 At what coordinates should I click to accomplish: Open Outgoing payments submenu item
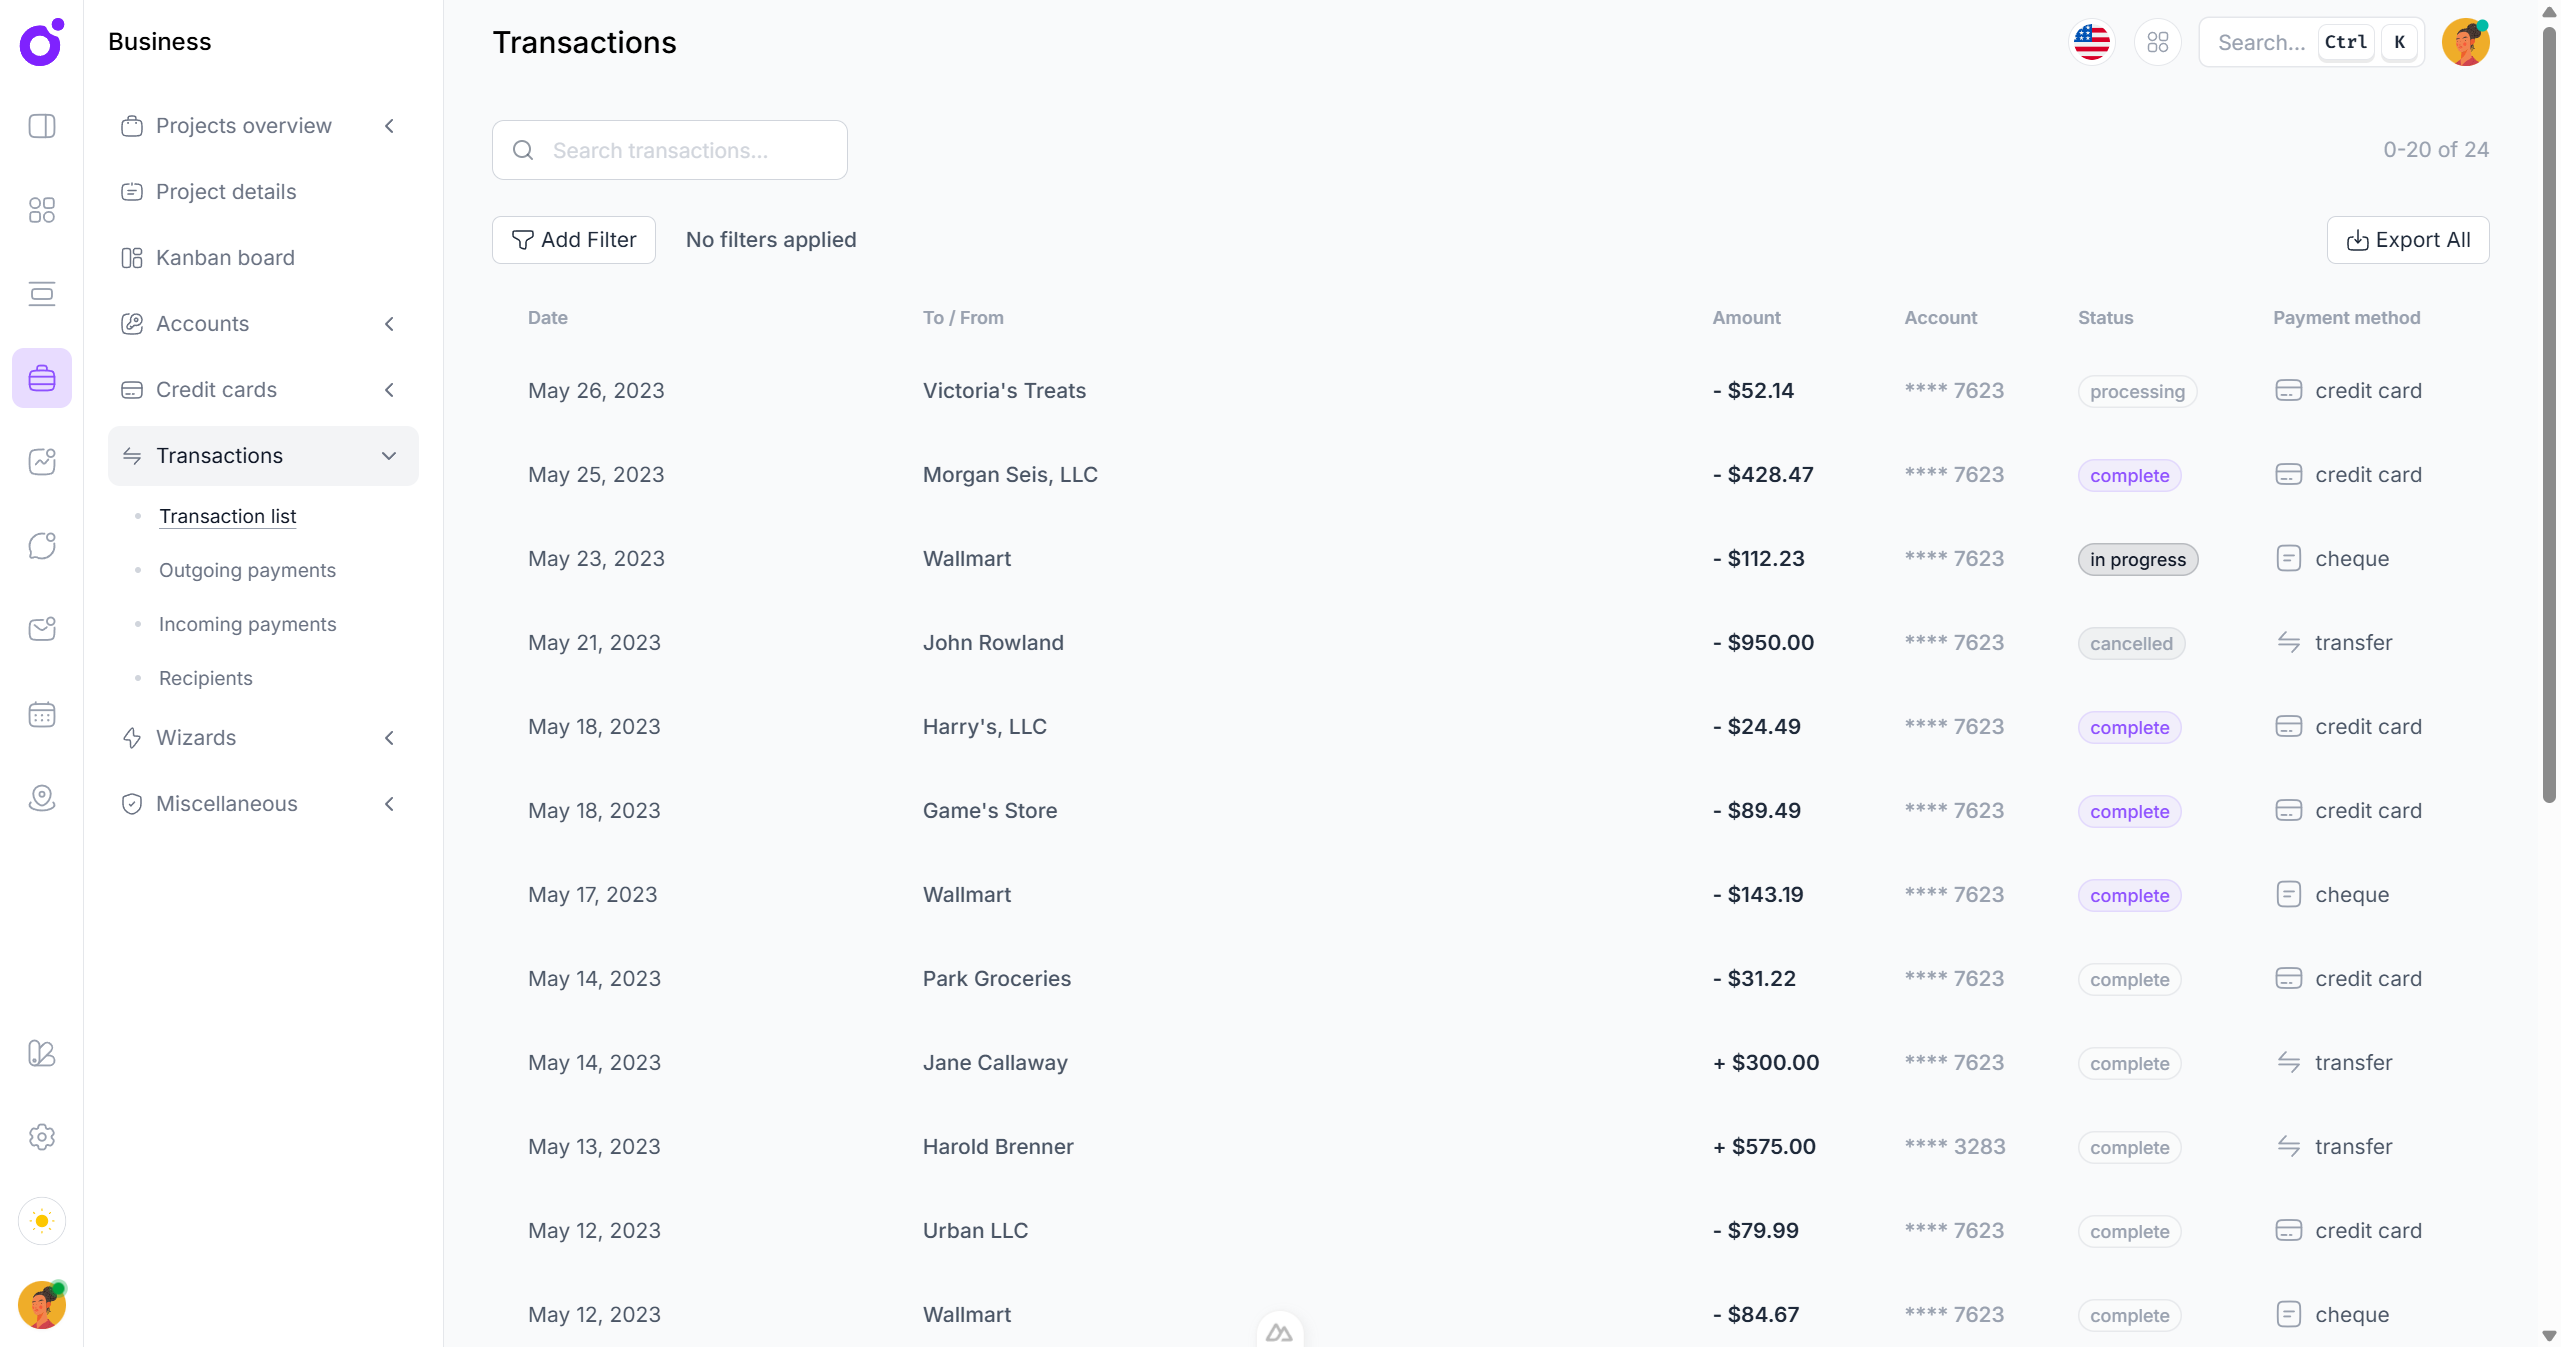[x=247, y=570]
